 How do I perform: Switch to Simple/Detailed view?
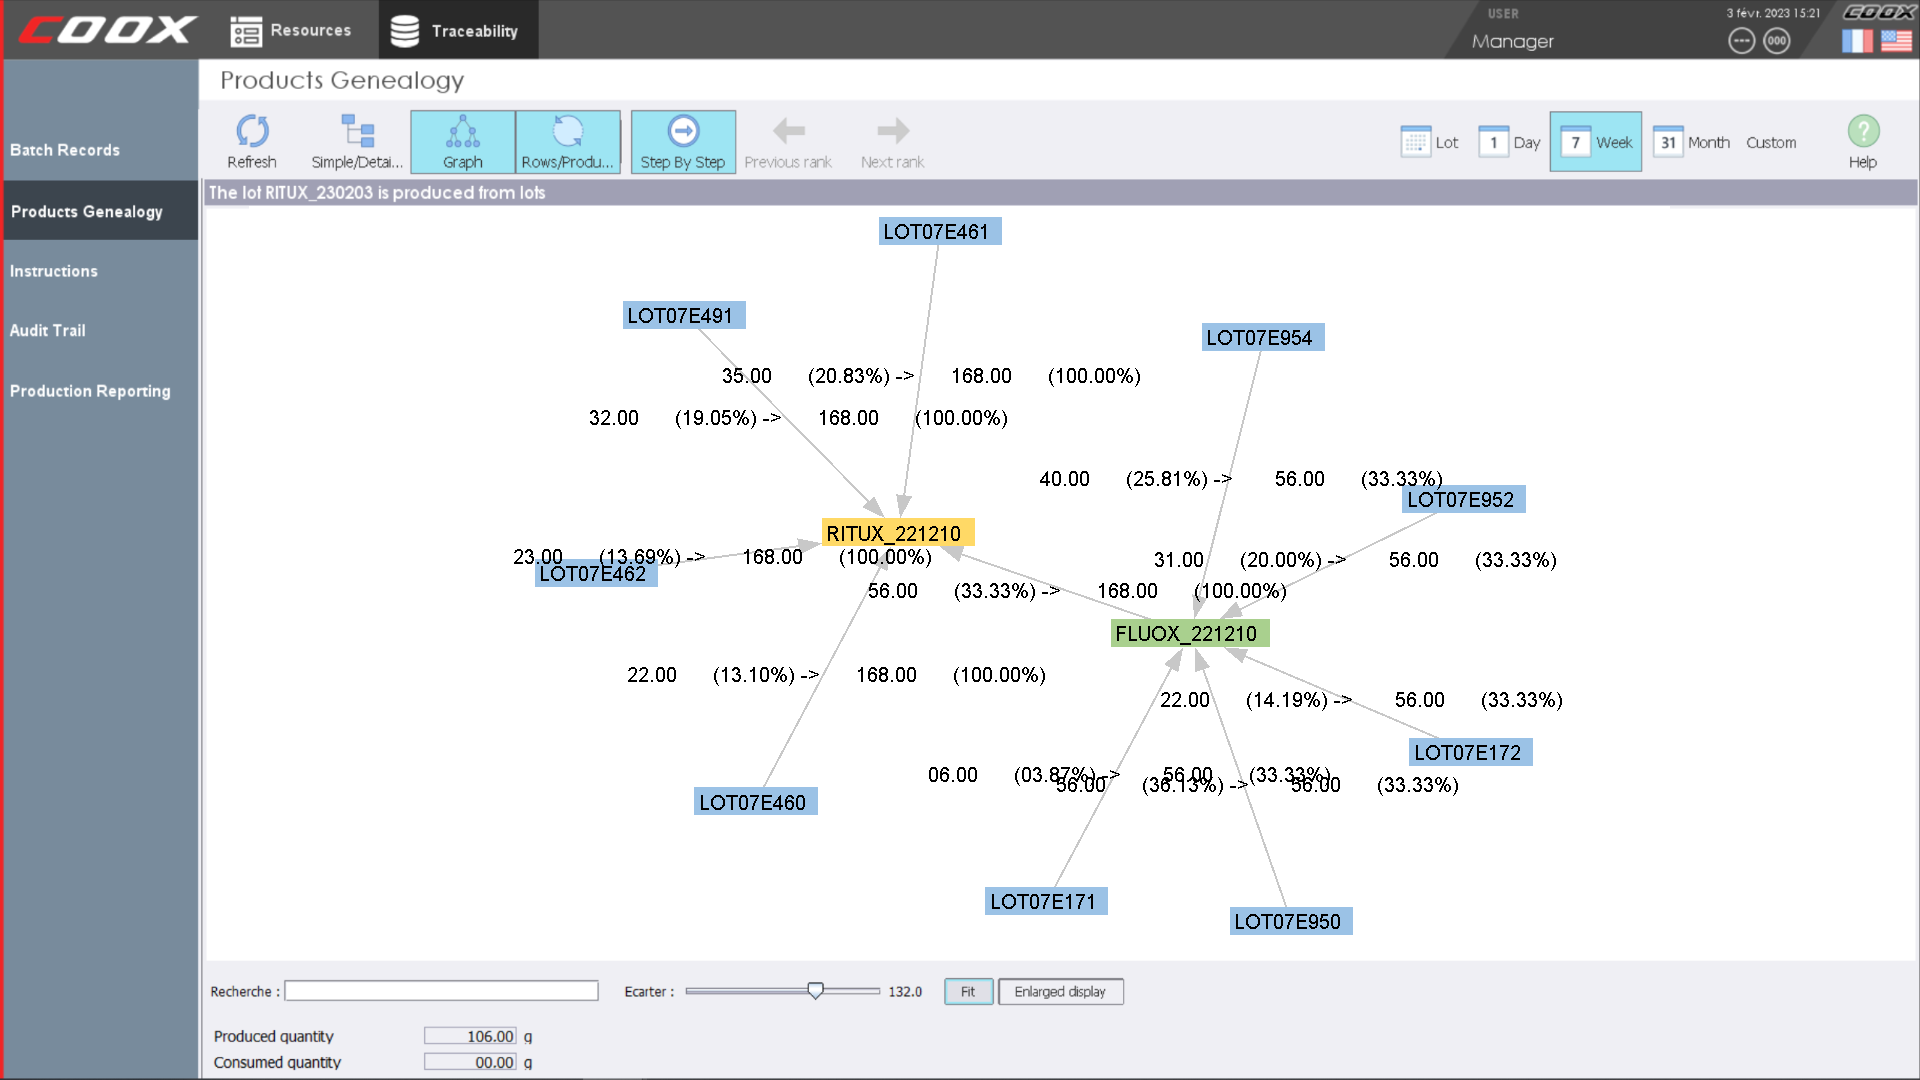pos(357,142)
